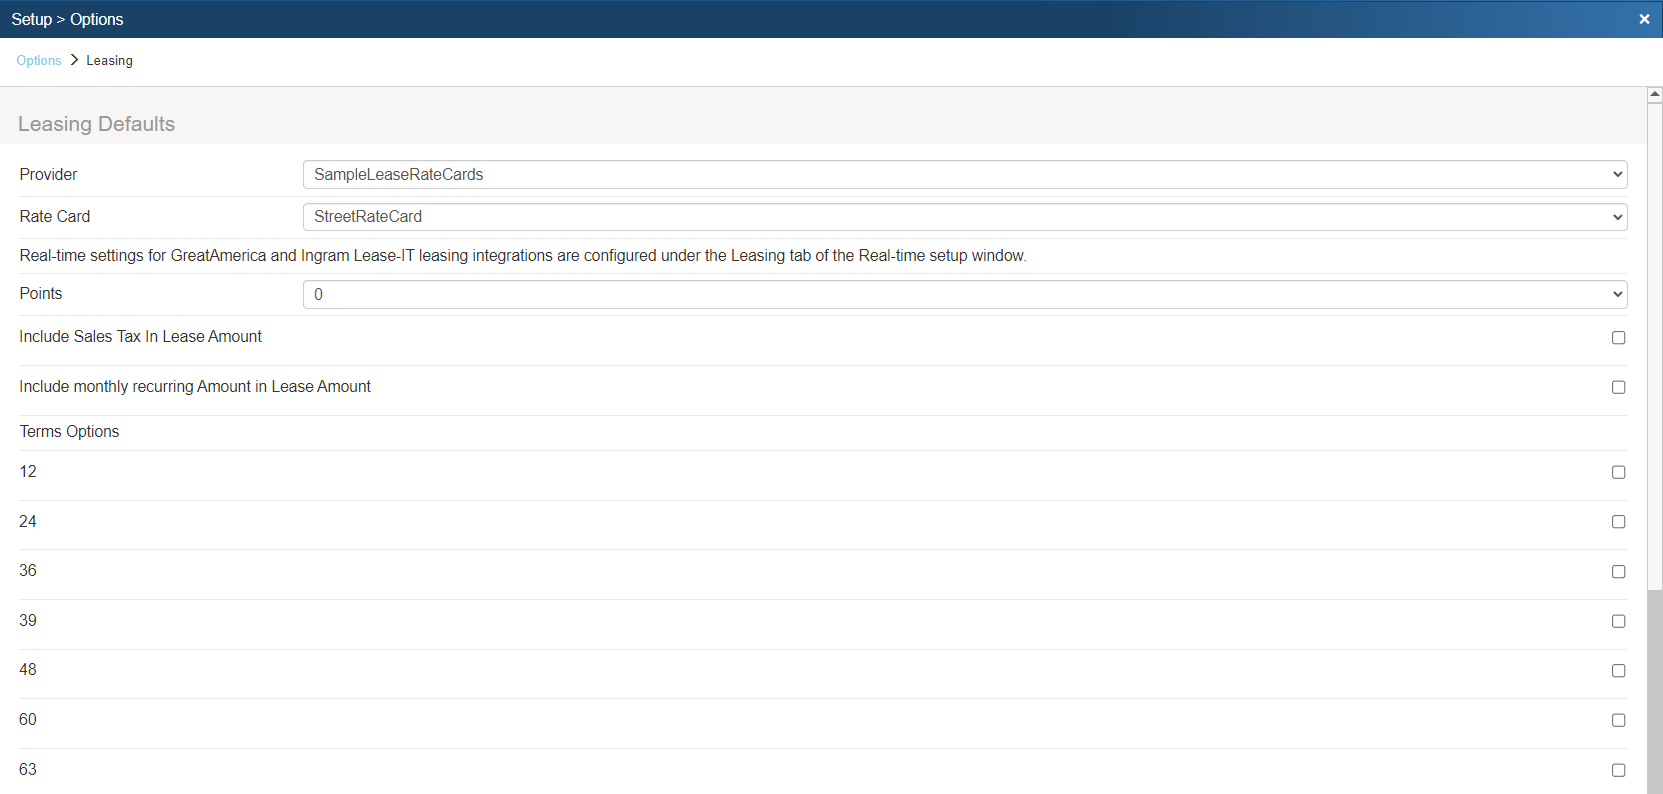Click the Leasing breadcrumb item
1663x794 pixels.
click(x=109, y=61)
